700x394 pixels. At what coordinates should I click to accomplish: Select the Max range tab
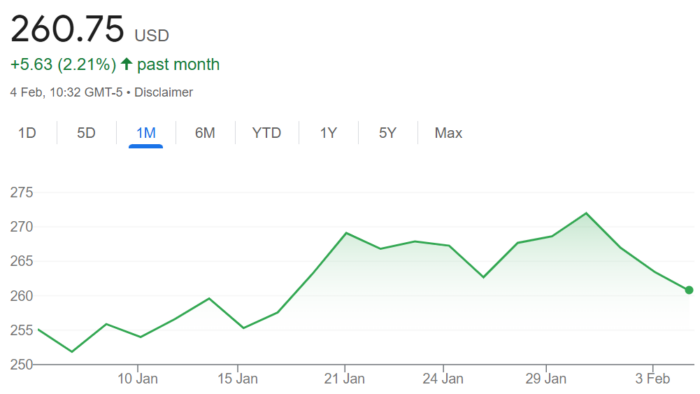448,133
